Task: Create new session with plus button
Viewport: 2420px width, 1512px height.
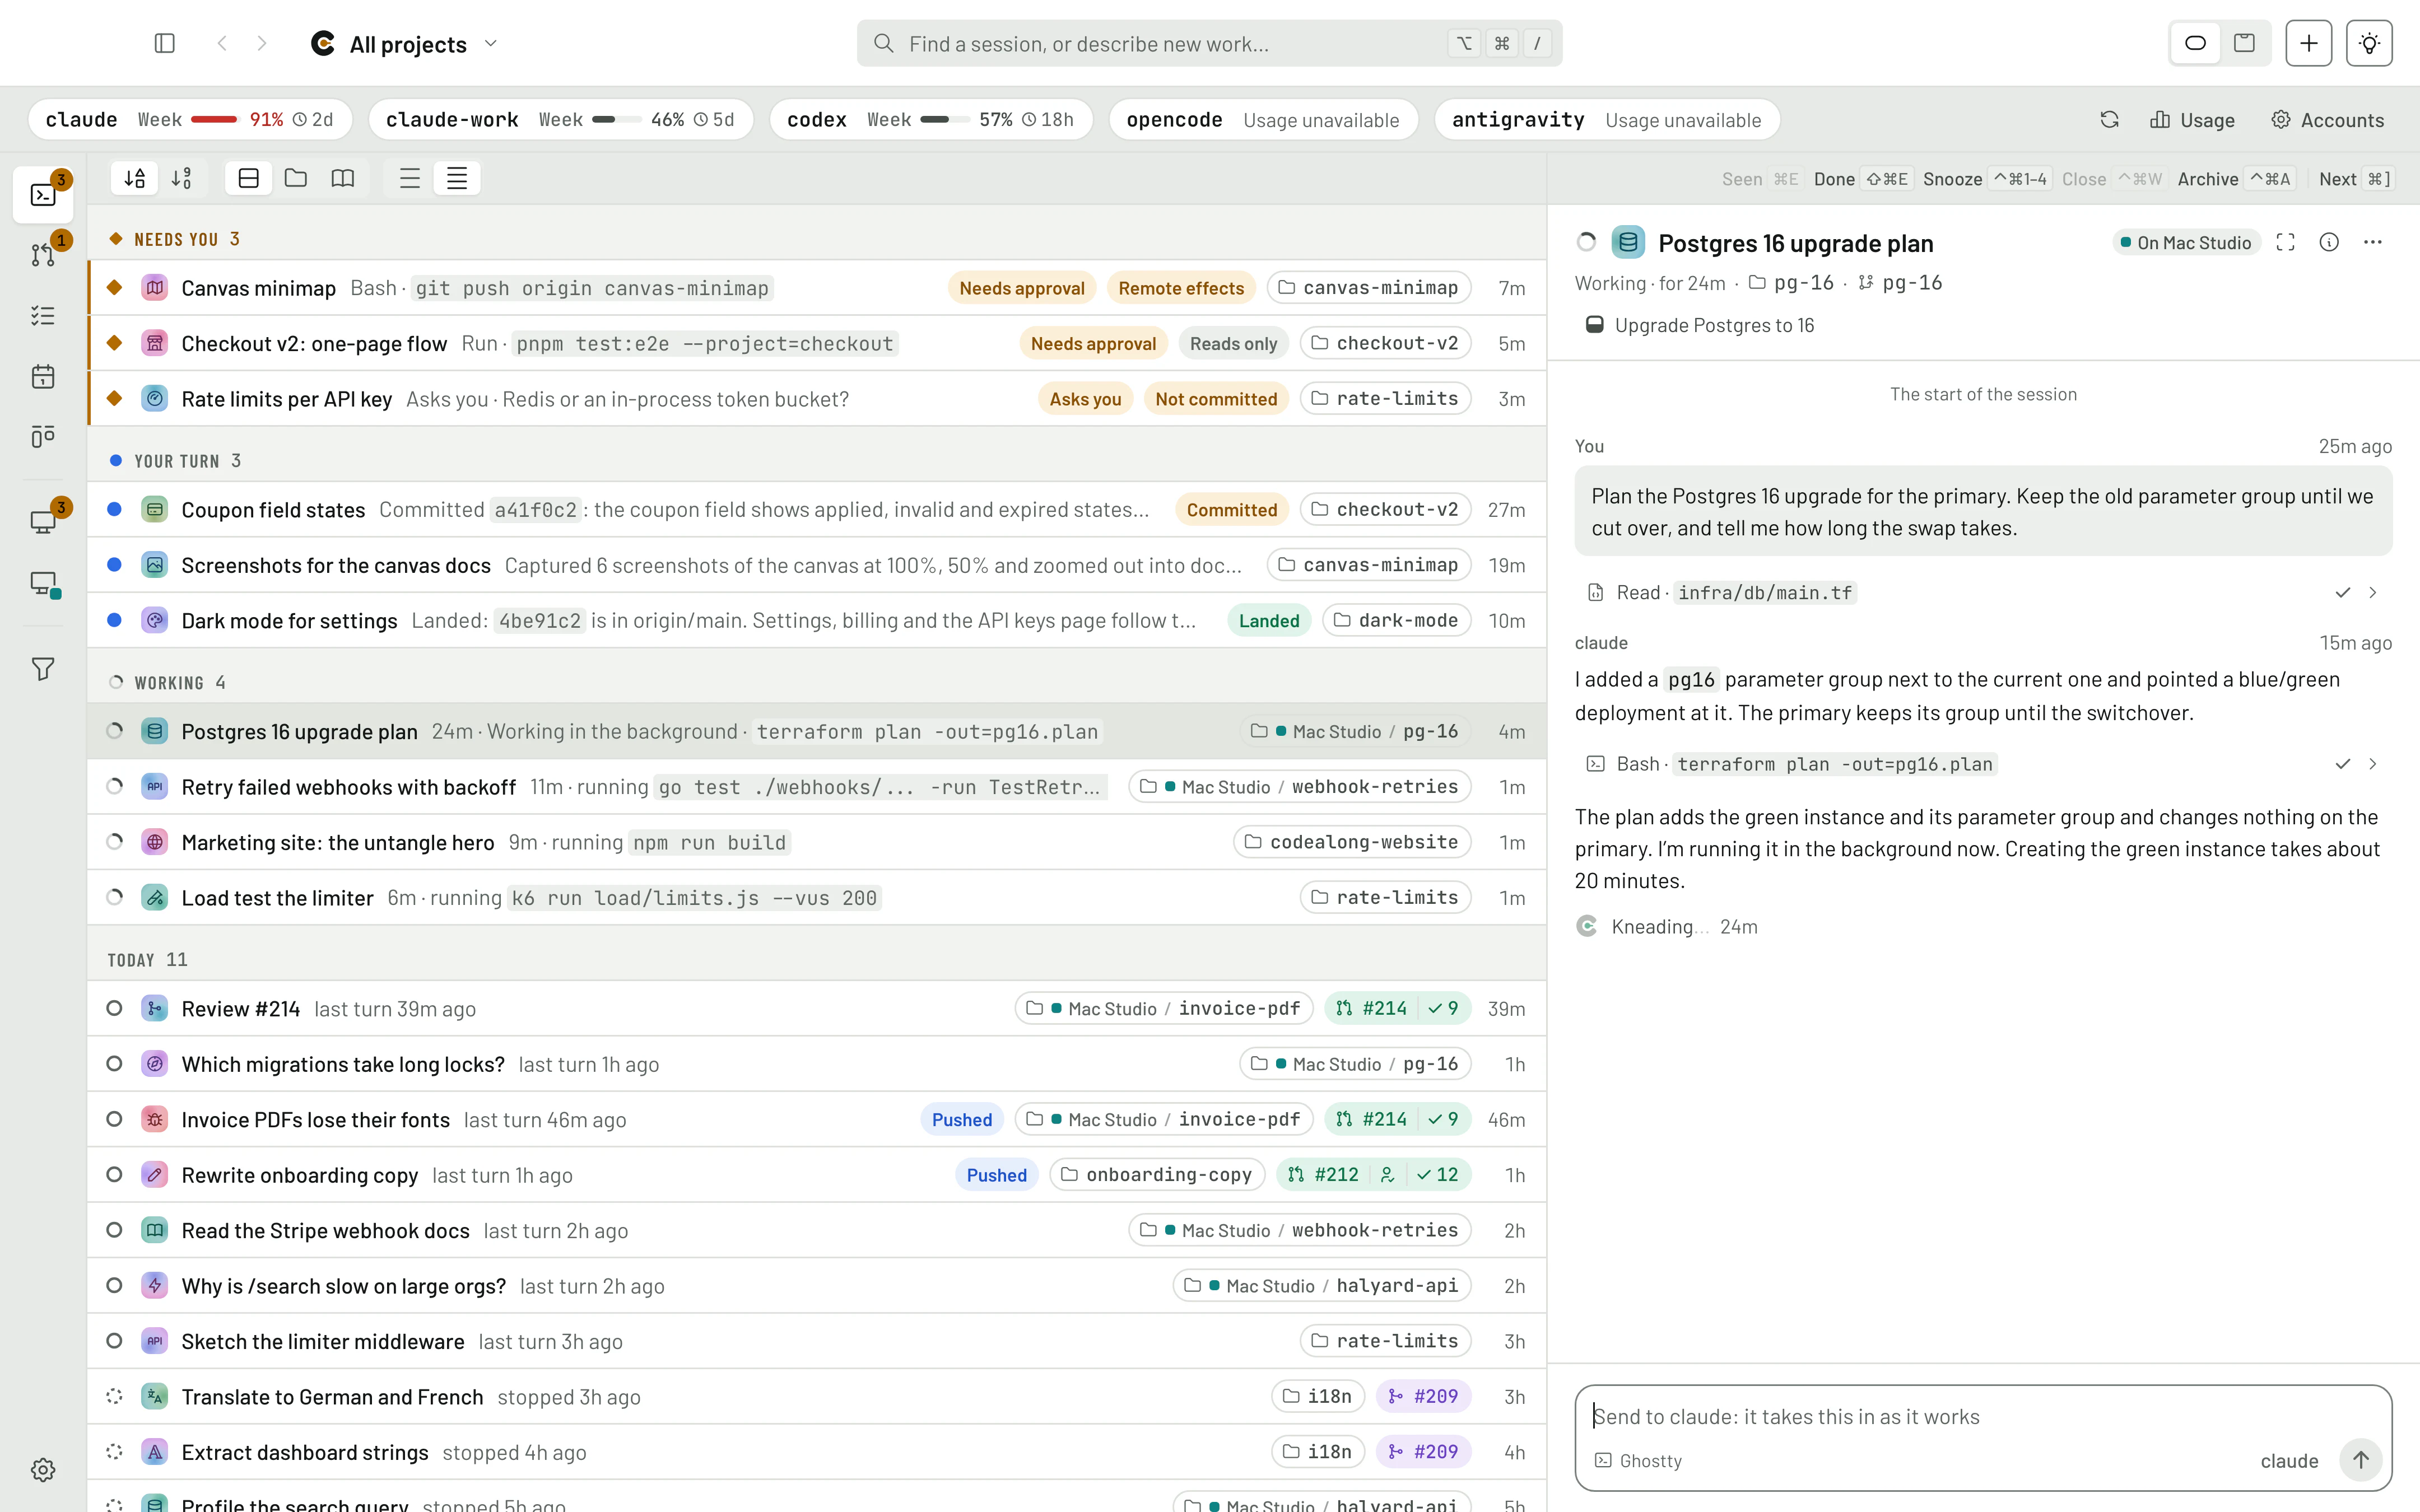Action: [x=2308, y=43]
